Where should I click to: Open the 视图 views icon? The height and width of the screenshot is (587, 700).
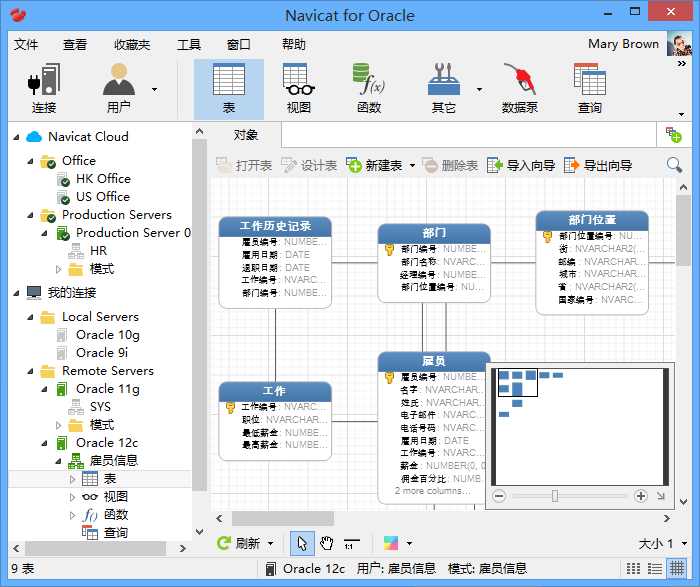[299, 89]
